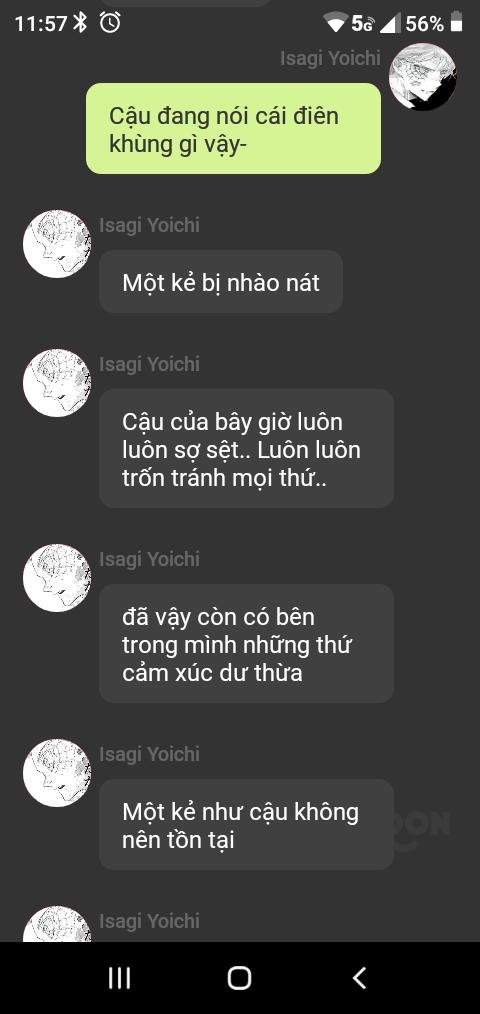
Task: Tap the right-side avatar beside green message
Action: pyautogui.click(x=422, y=76)
